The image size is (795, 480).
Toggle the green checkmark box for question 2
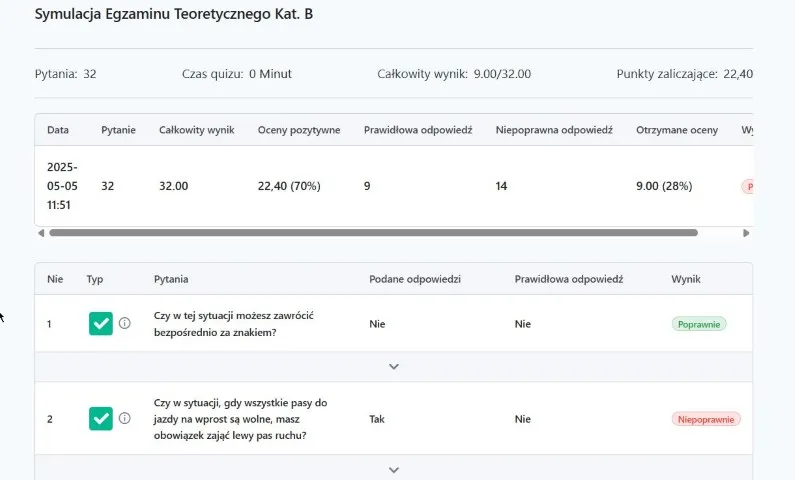tap(101, 418)
